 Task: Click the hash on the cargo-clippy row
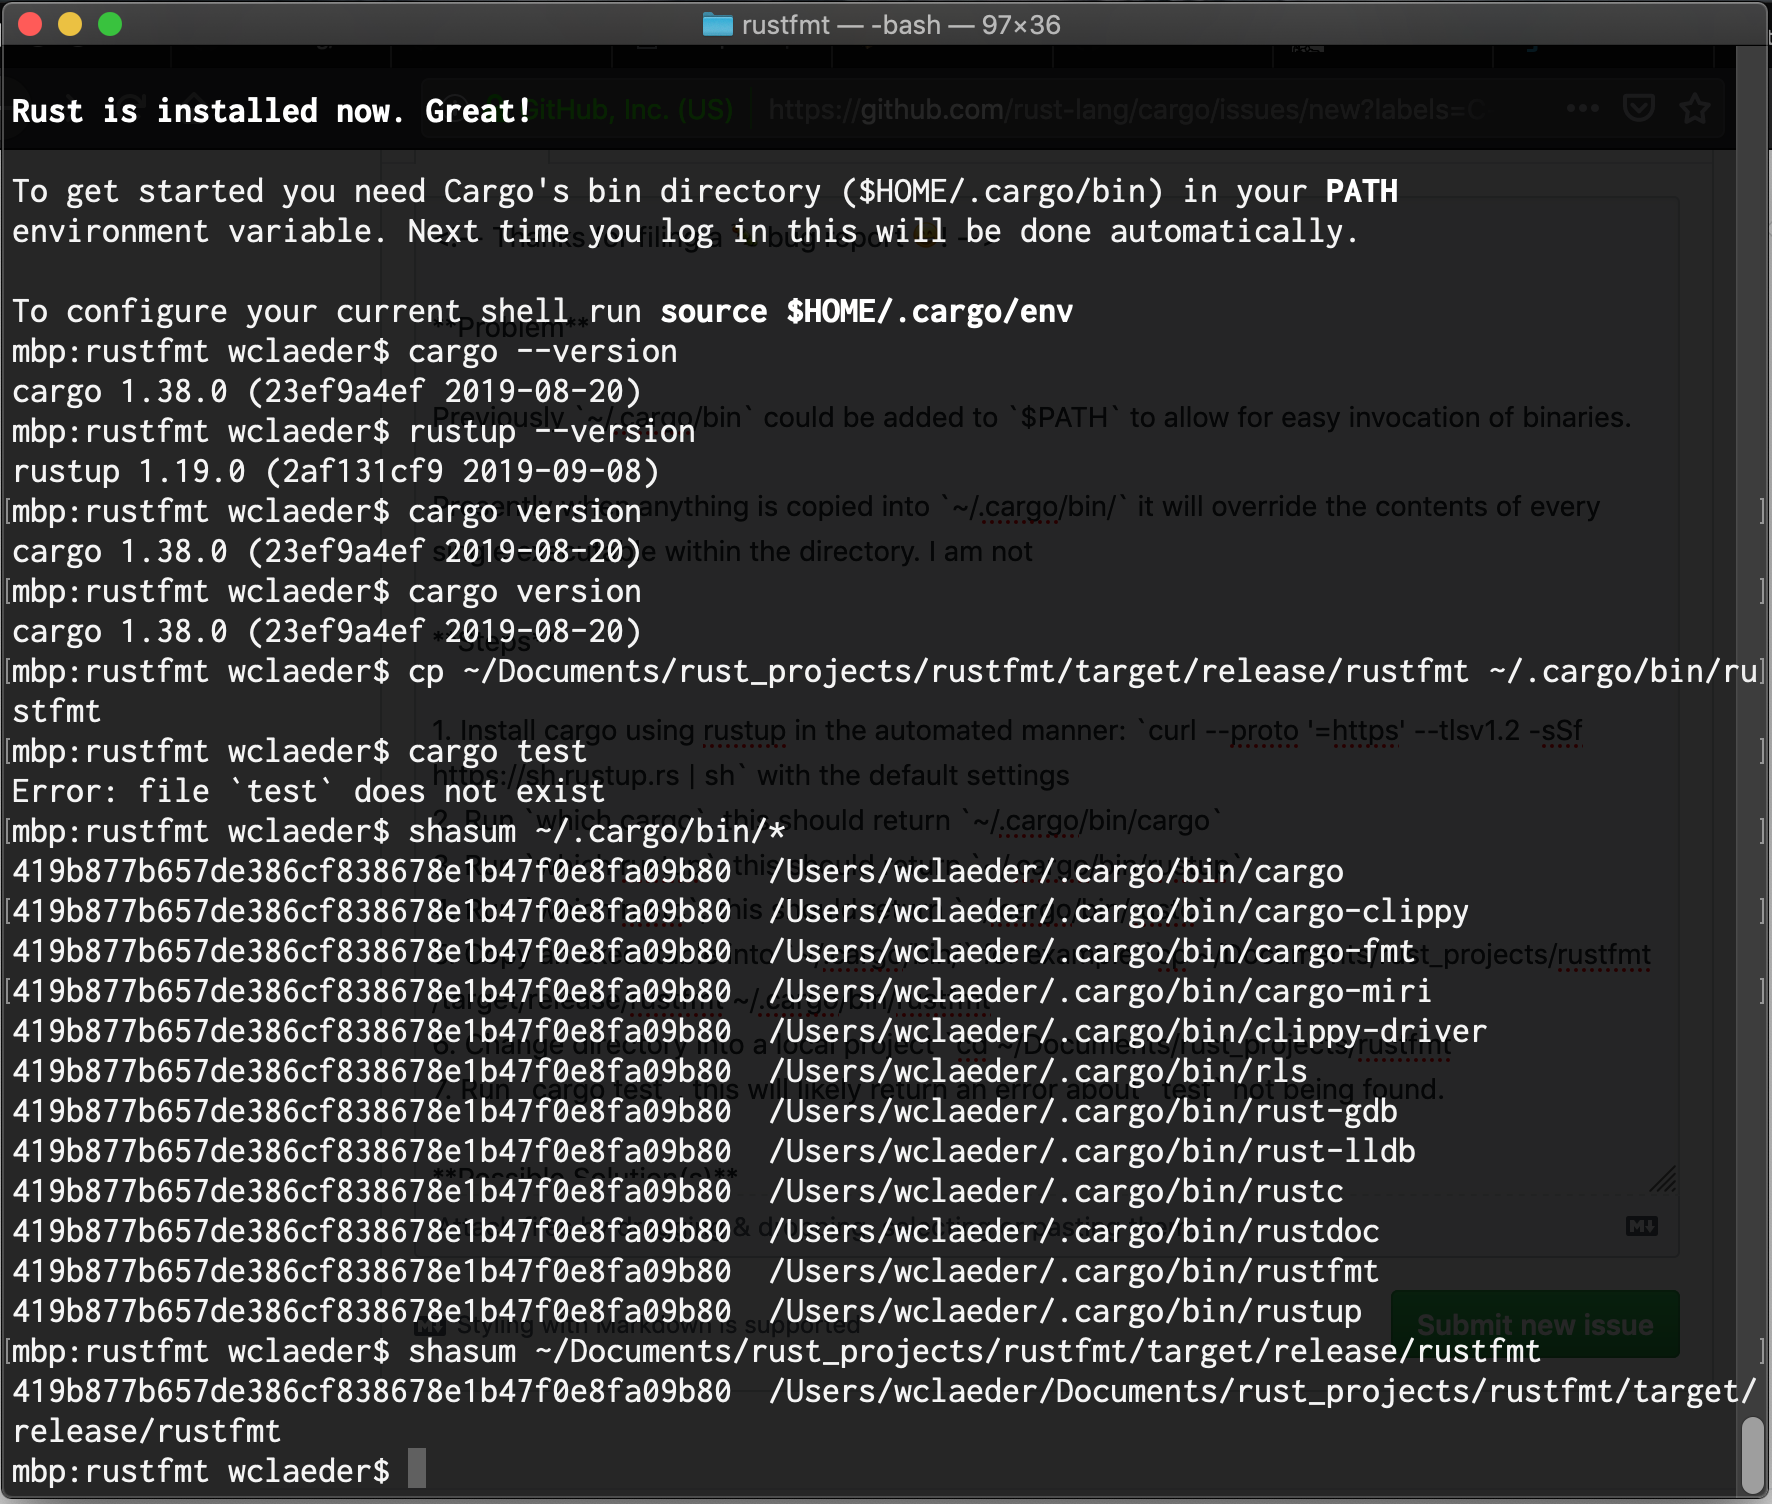371,912
